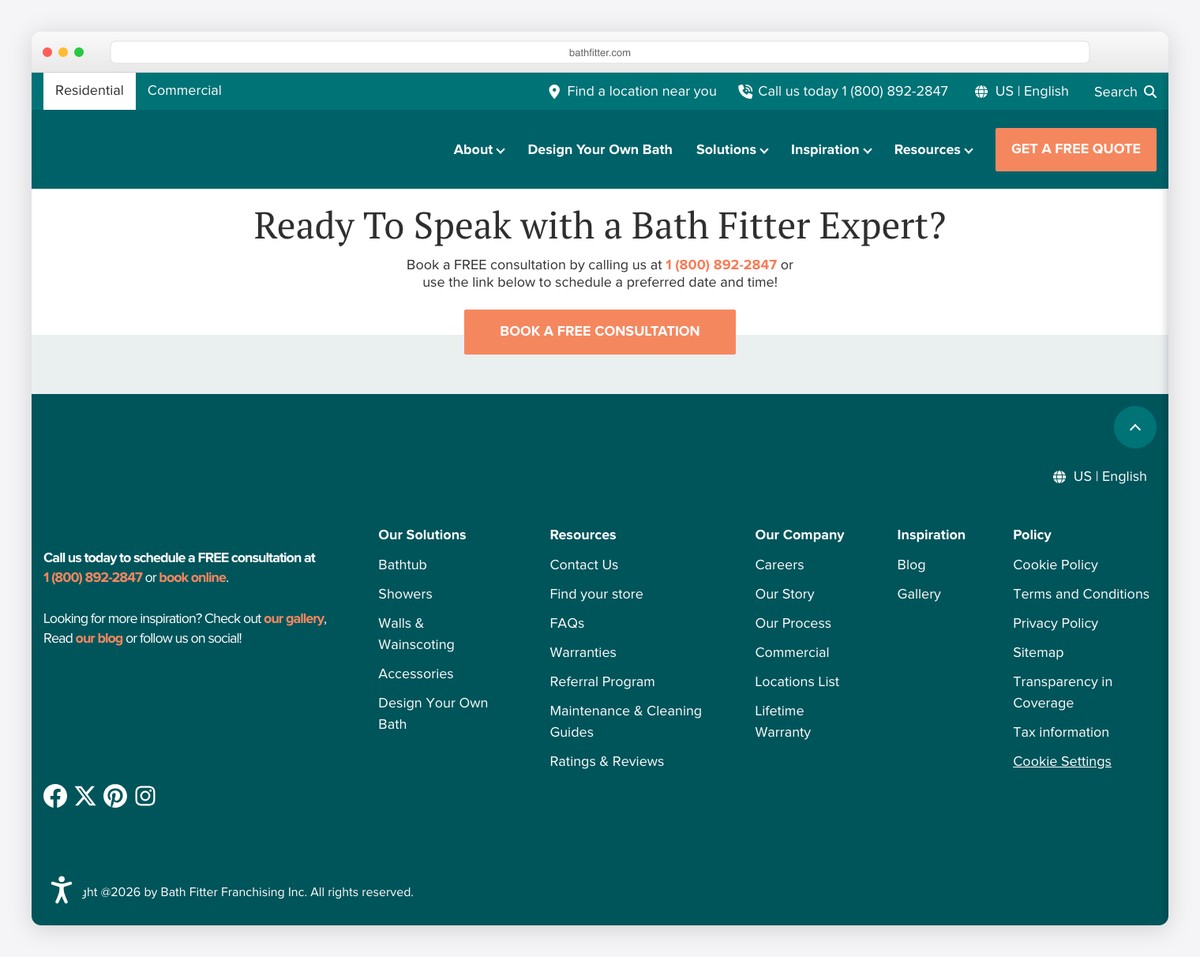Click Find a location near you
The height and width of the screenshot is (957, 1200).
(x=632, y=91)
